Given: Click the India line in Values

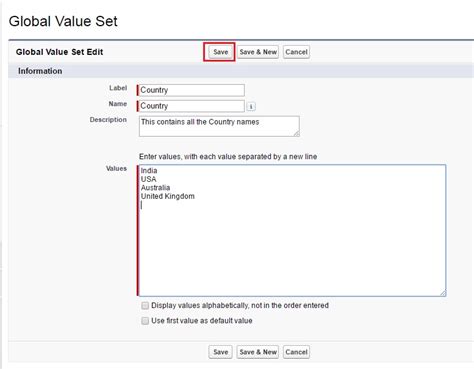Looking at the screenshot, I should [149, 171].
